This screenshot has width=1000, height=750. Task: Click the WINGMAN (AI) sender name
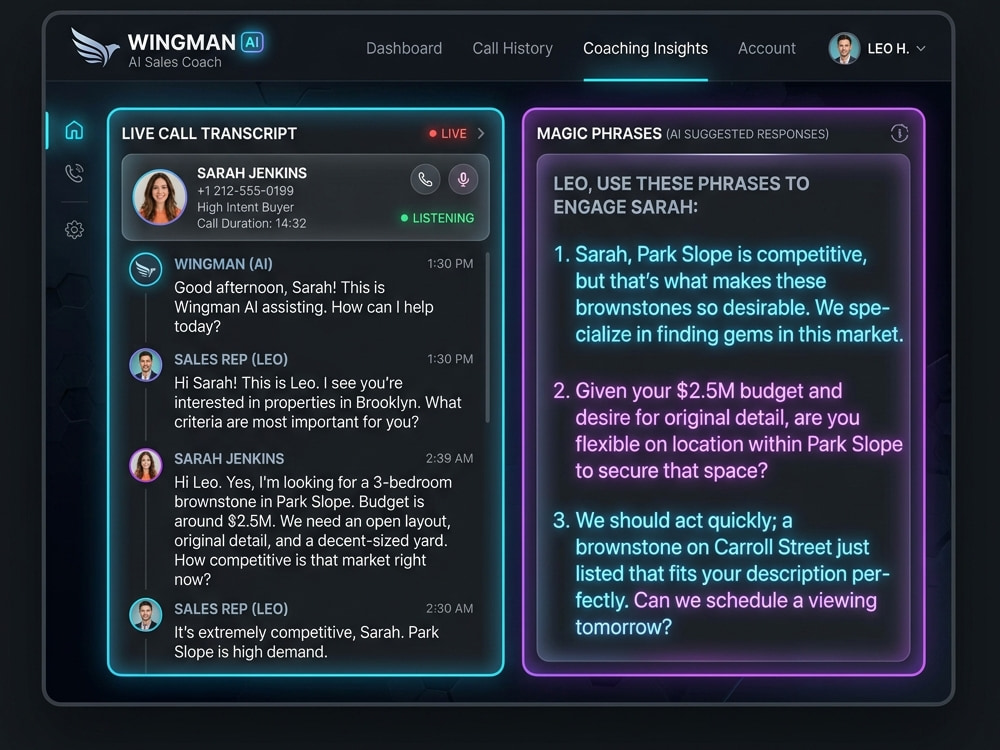click(223, 264)
